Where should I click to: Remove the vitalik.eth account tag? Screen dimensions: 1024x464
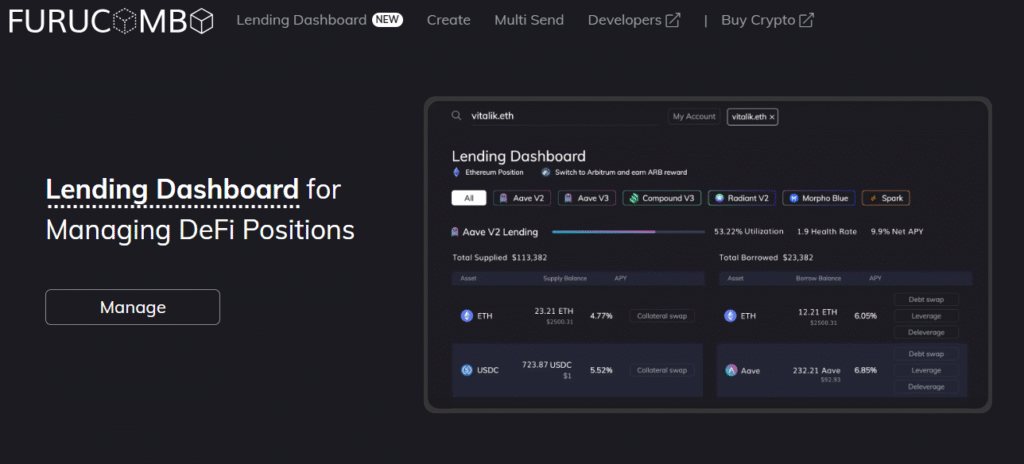coord(772,117)
